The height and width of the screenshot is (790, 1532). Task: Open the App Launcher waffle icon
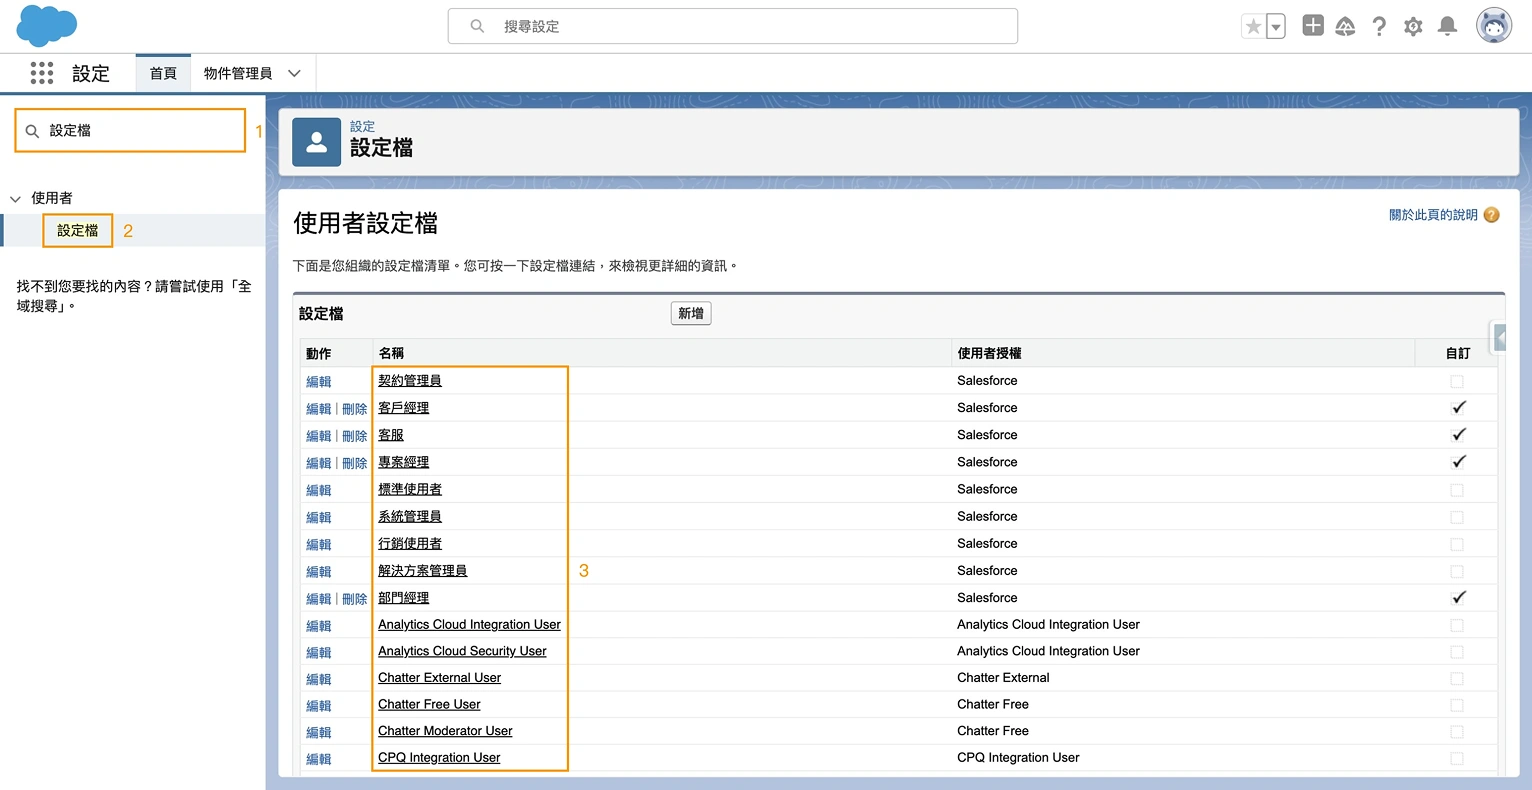click(x=41, y=73)
